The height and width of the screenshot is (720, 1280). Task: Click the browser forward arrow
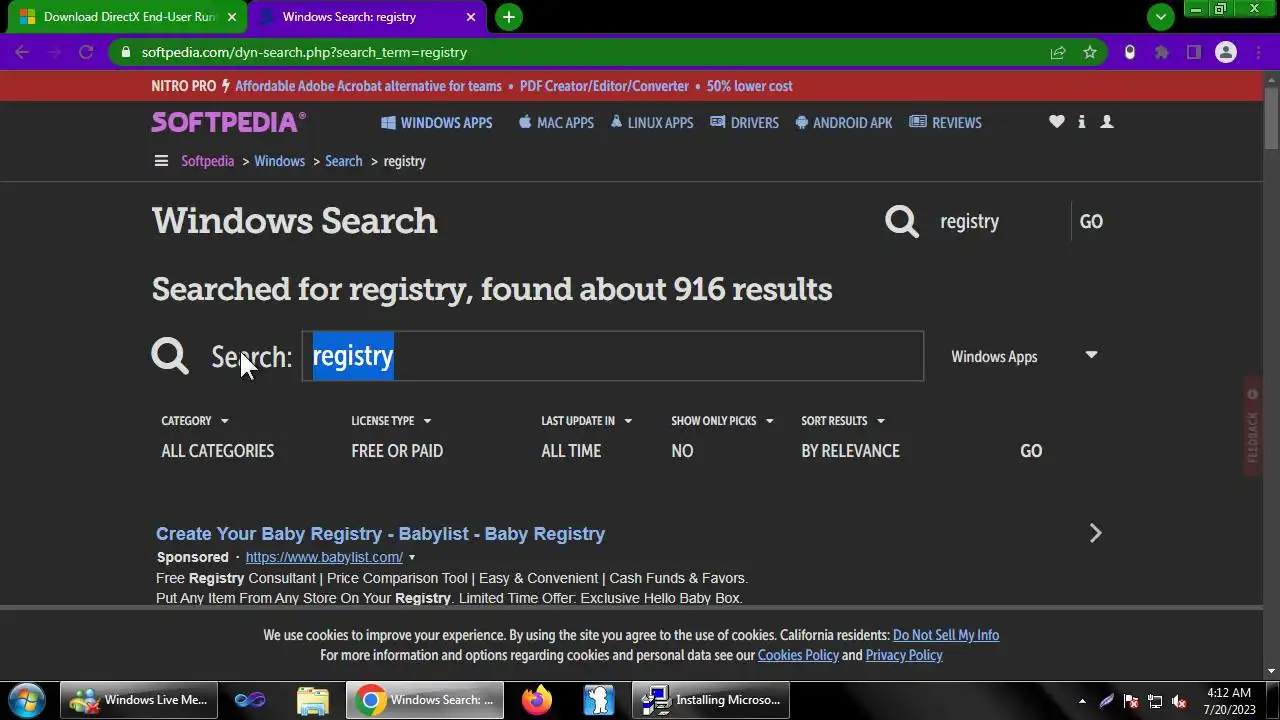pos(54,52)
